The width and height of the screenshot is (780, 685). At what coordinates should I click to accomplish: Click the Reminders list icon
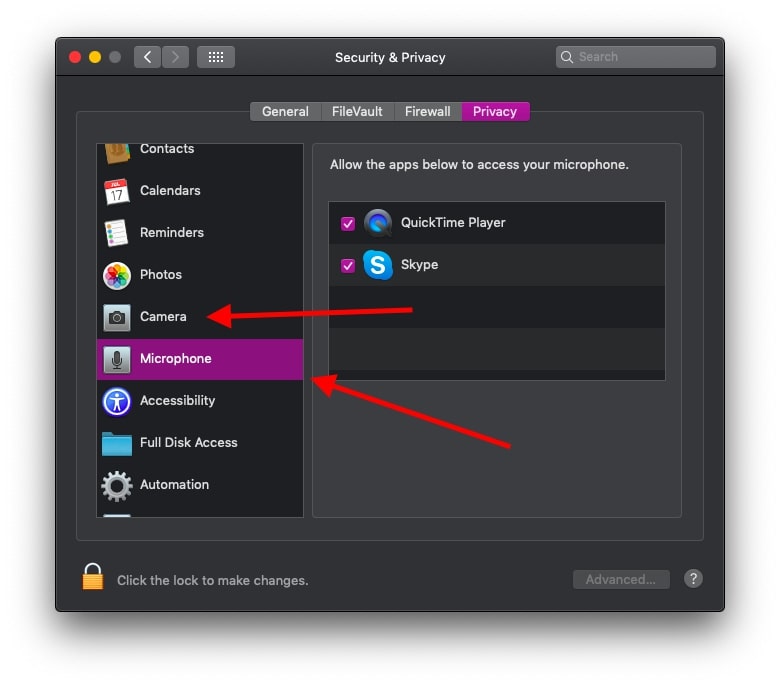pyautogui.click(x=116, y=233)
